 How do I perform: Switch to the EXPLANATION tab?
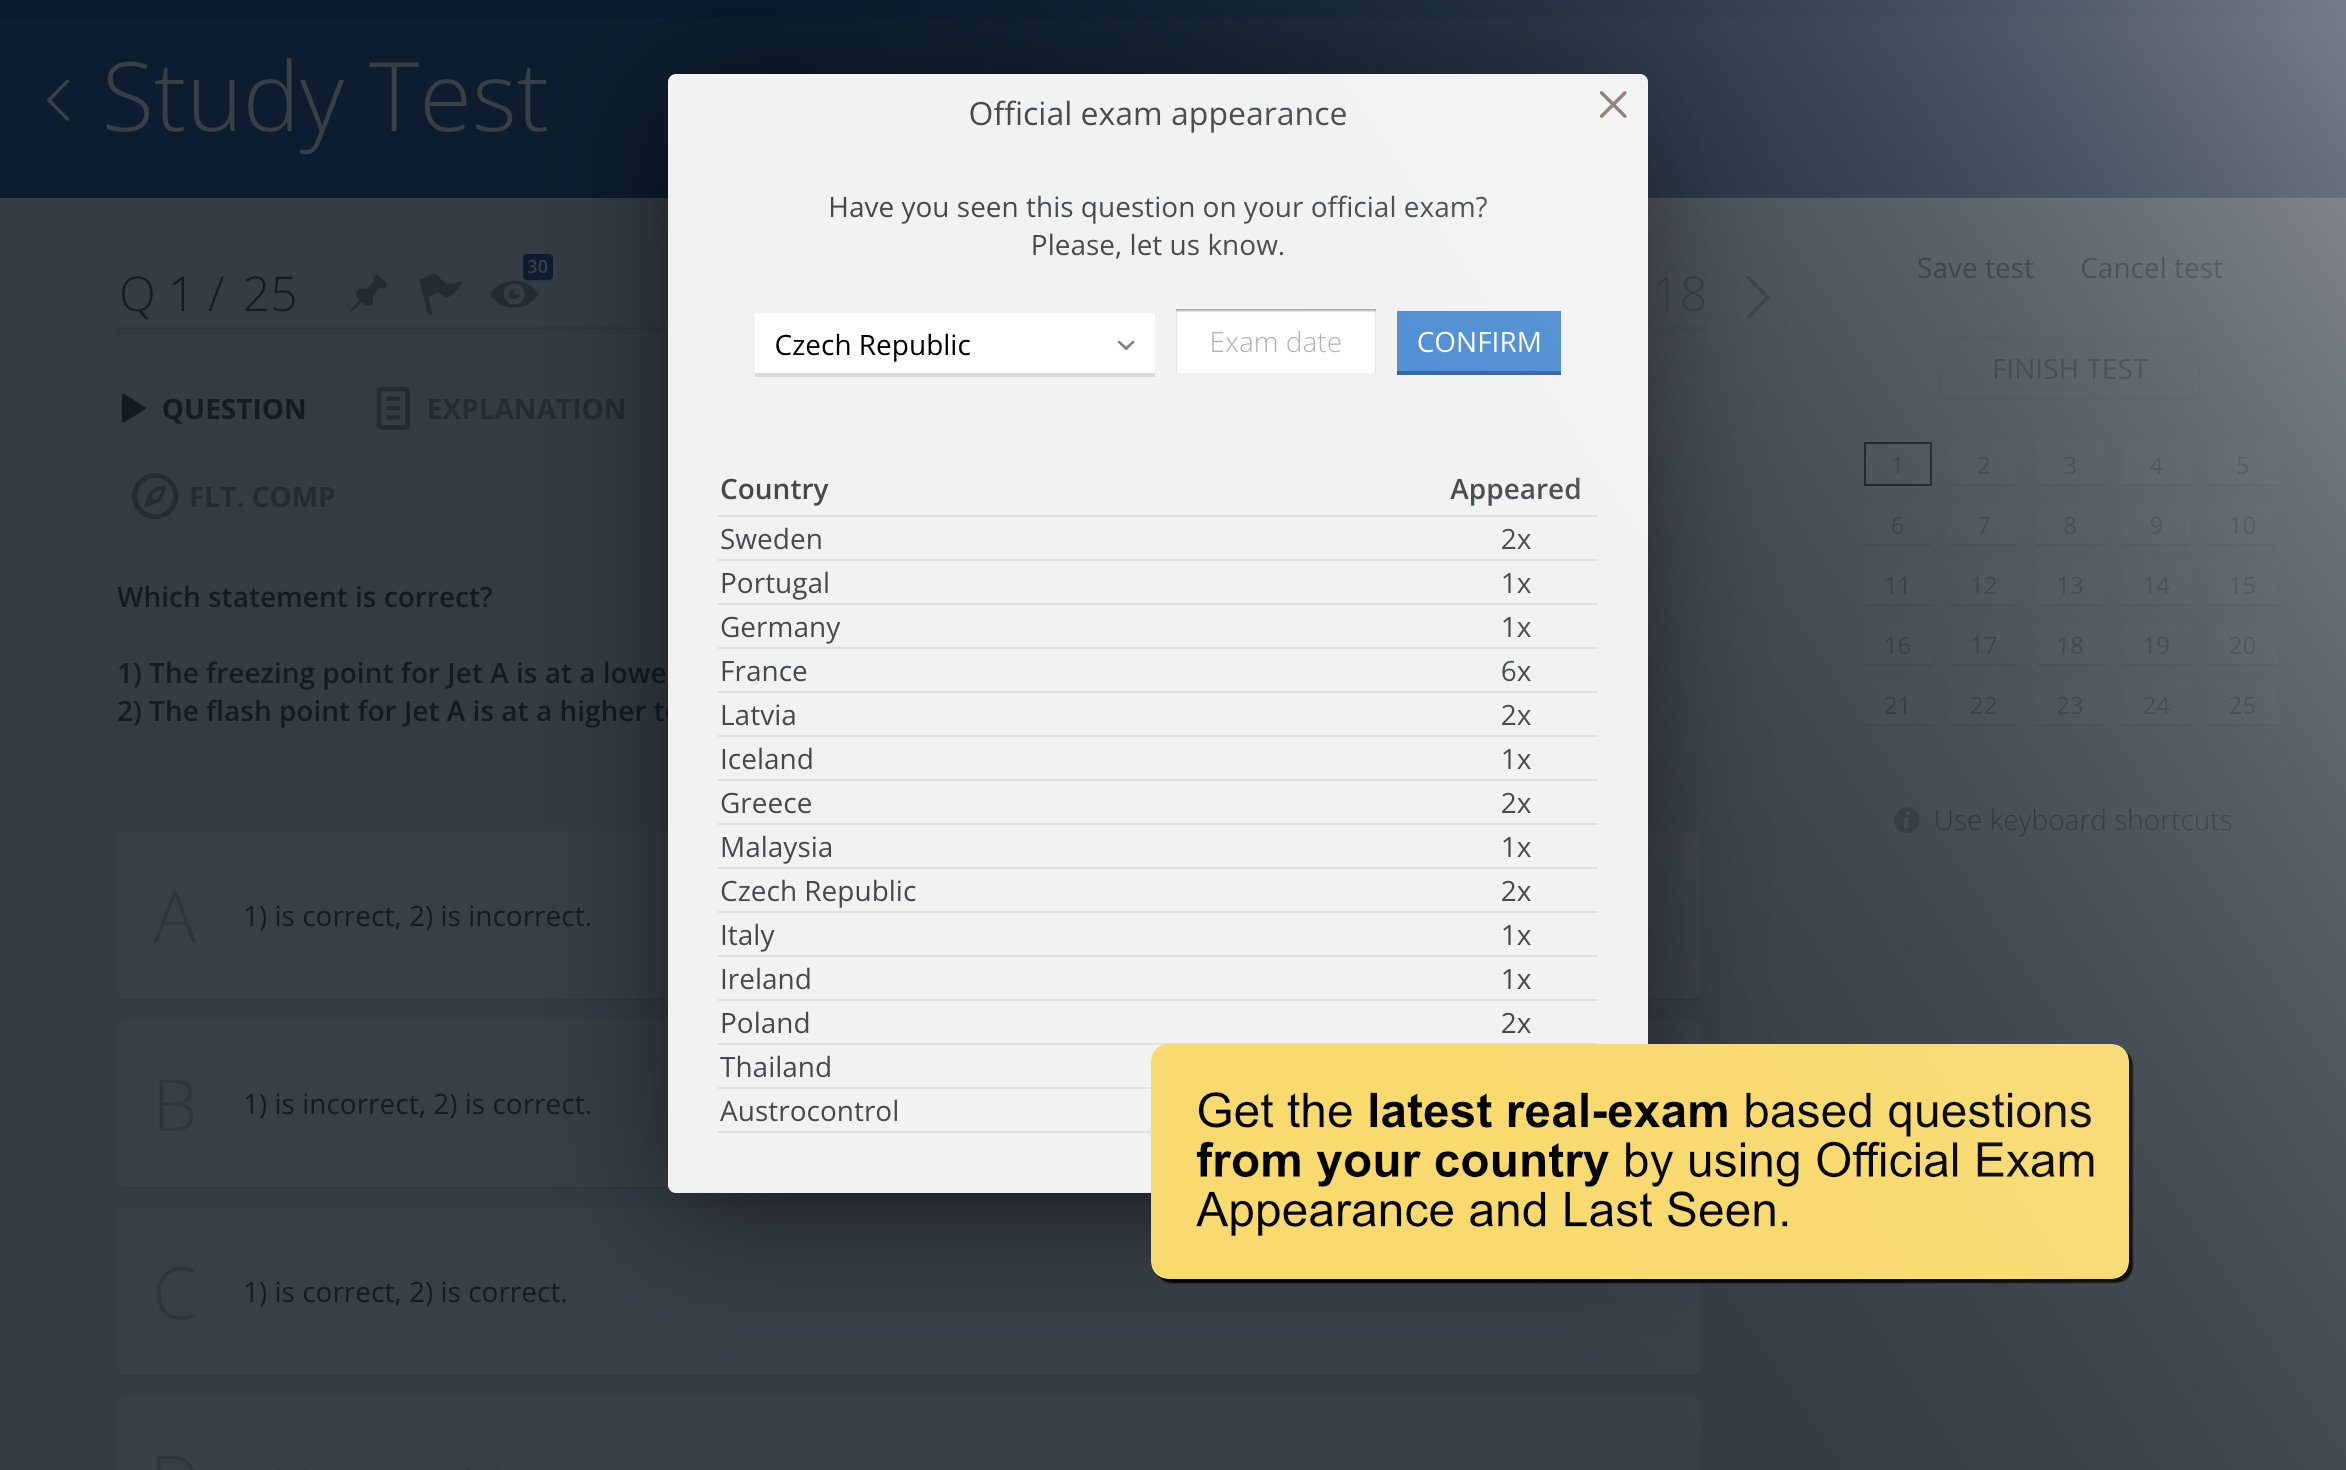501,409
